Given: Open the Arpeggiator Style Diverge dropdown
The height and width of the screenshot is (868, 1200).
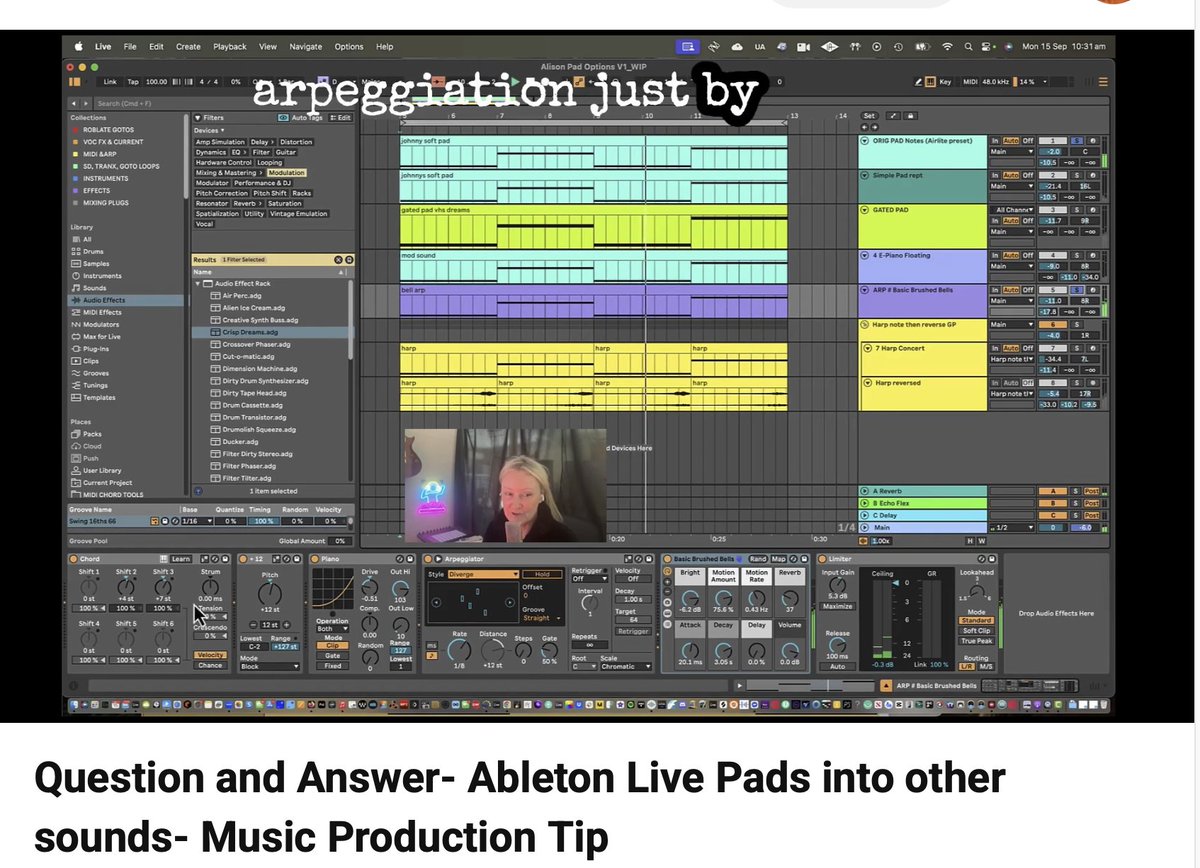Looking at the screenshot, I should pyautogui.click(x=484, y=574).
